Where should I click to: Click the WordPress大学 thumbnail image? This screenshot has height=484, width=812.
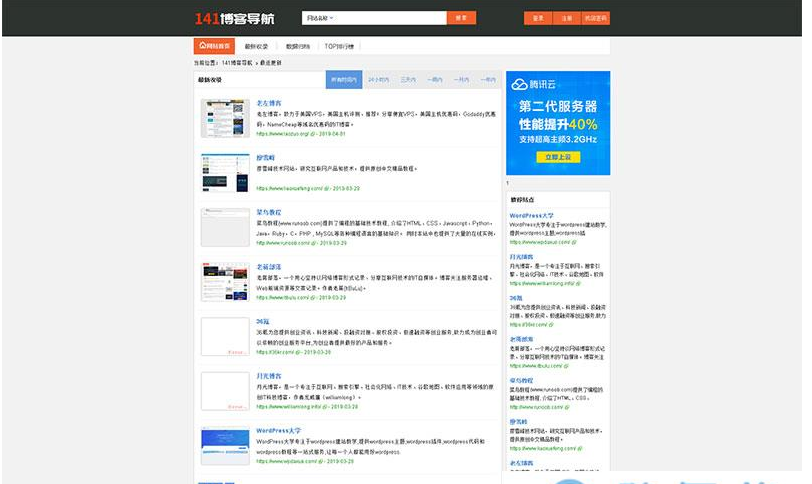pos(224,445)
